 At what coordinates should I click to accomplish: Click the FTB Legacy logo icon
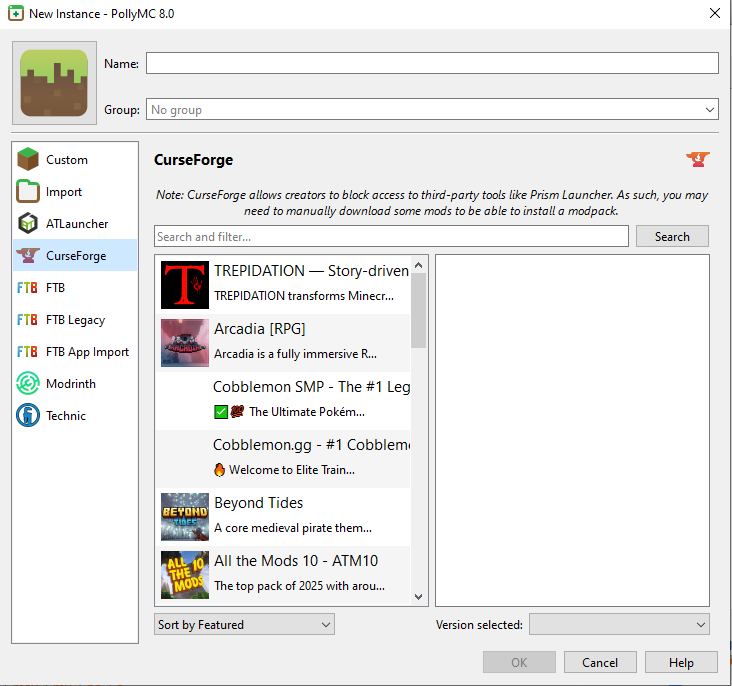point(28,319)
